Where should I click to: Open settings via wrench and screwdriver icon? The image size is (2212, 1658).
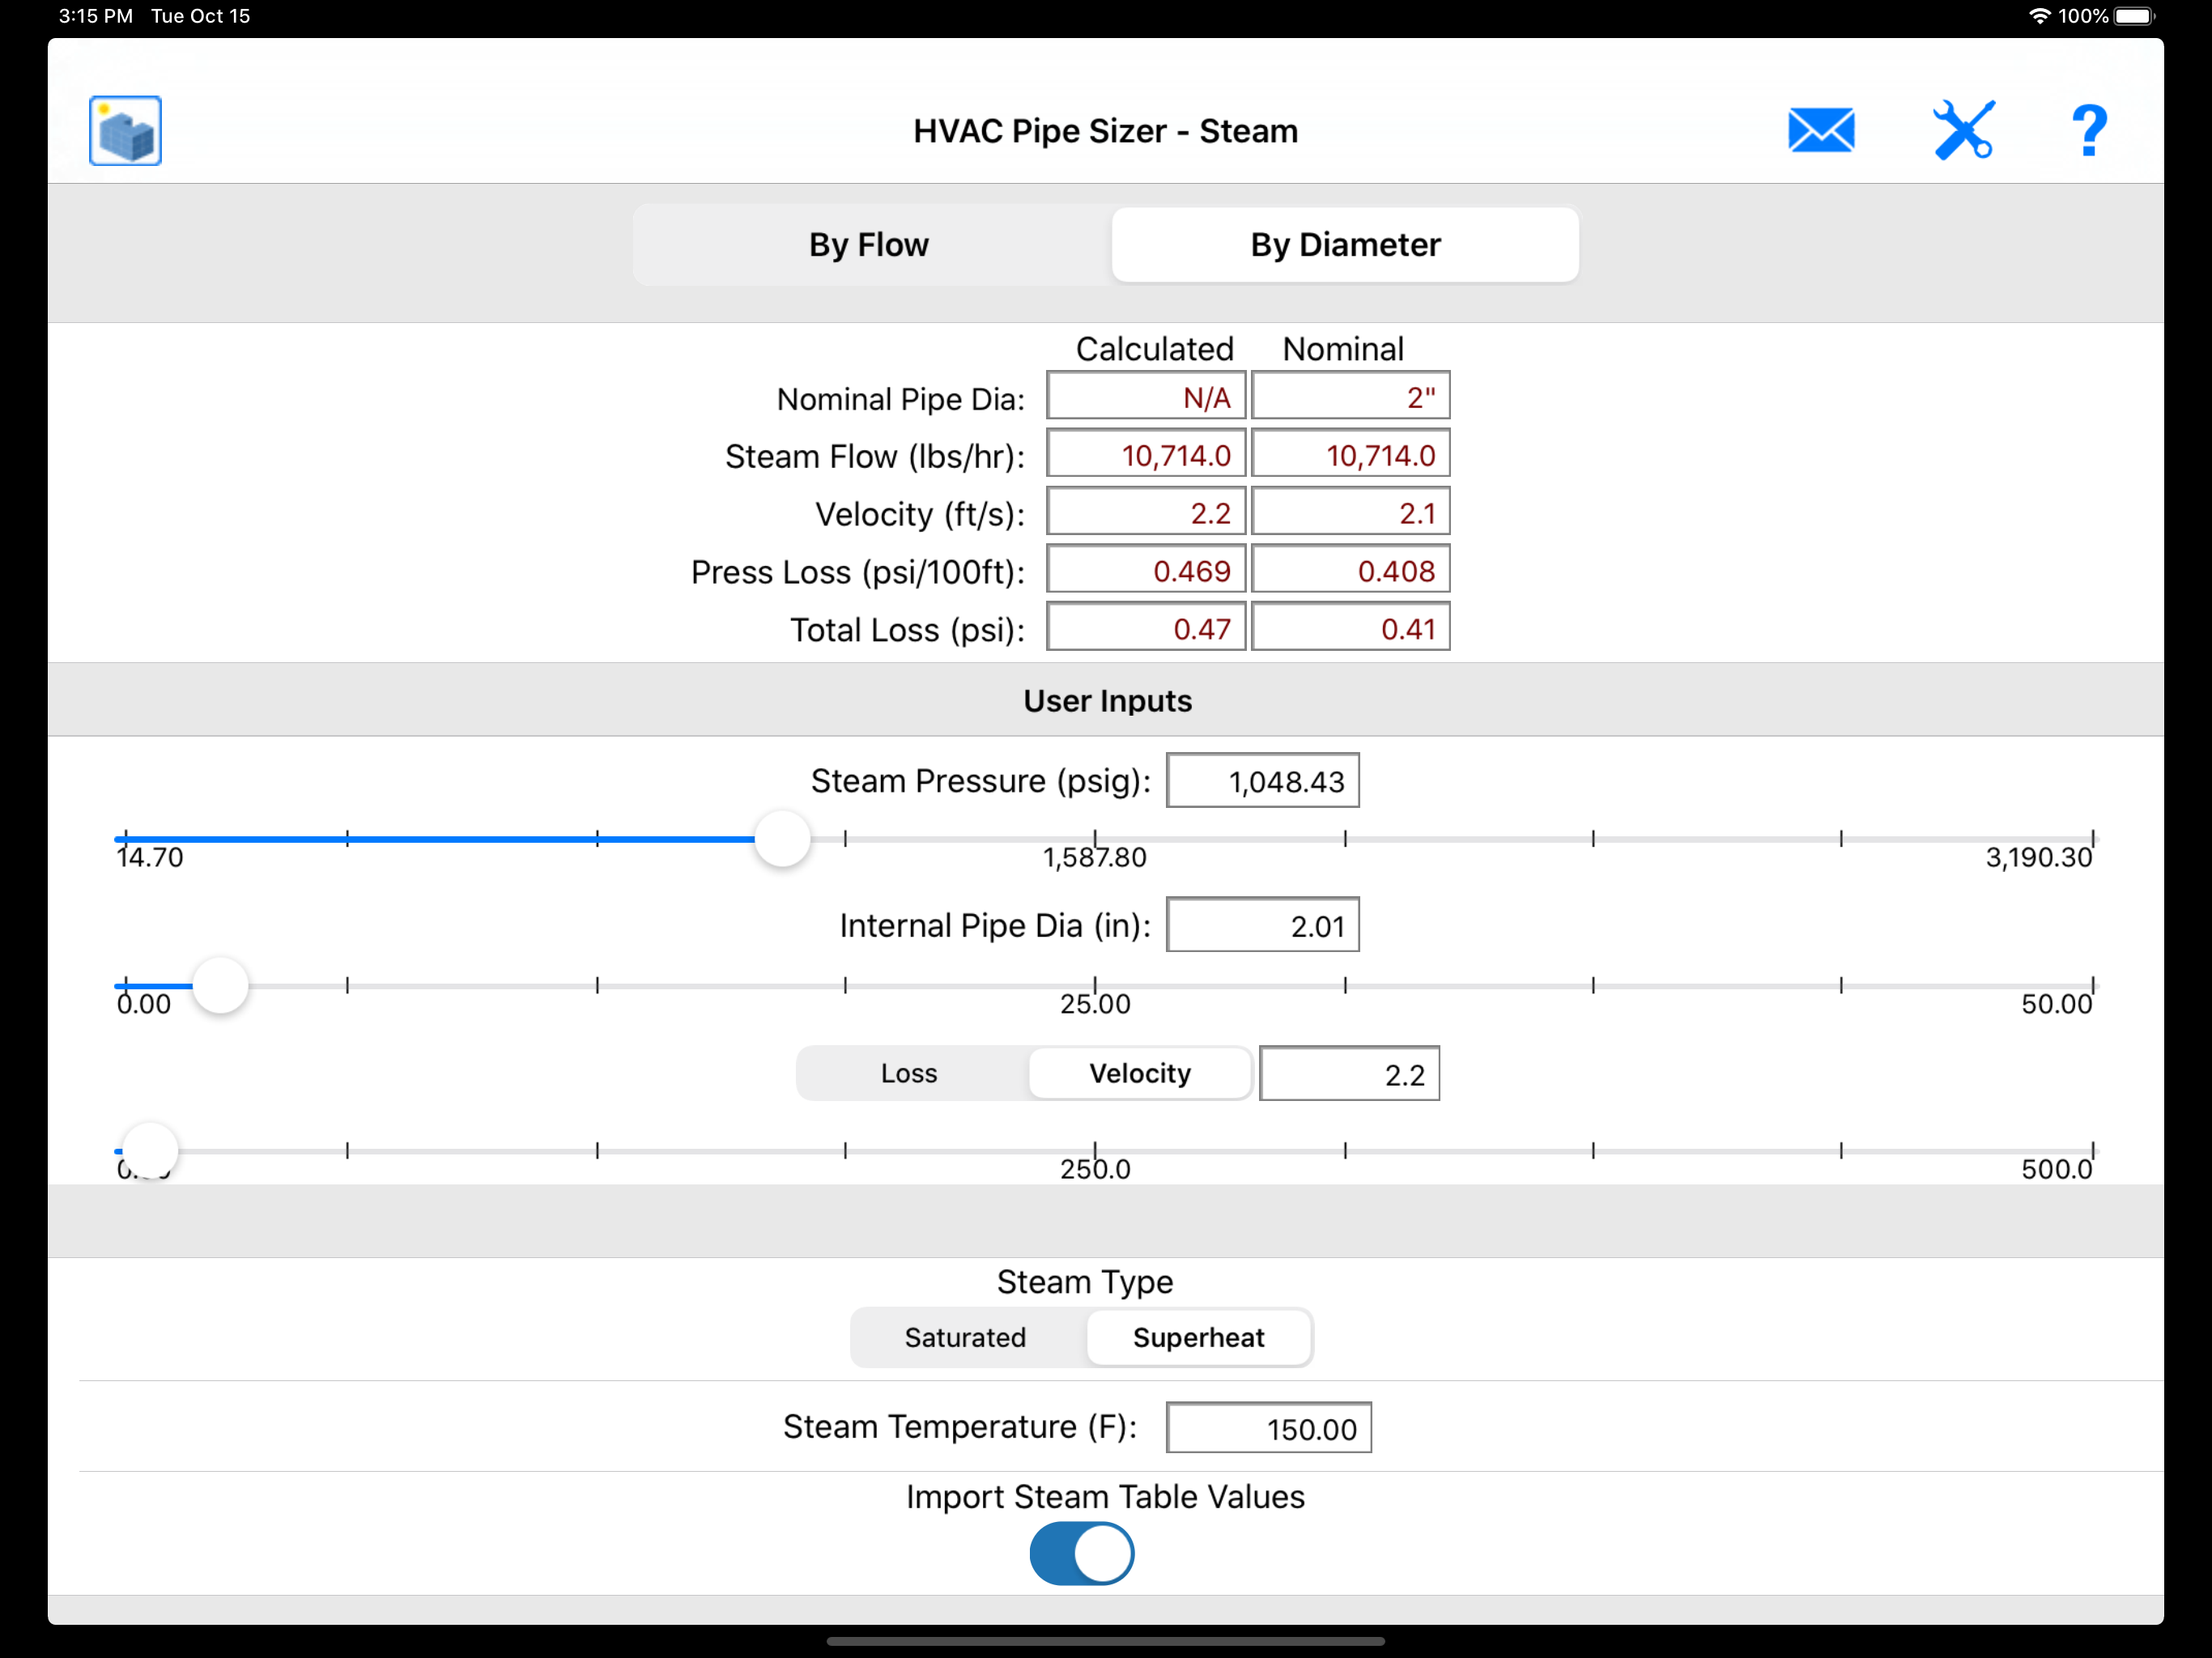(x=1963, y=131)
